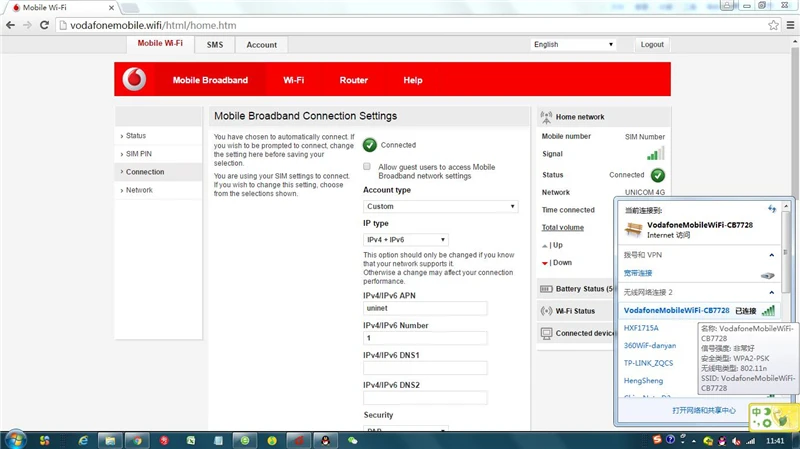This screenshot has width=800, height=449.
Task: Click the Total volume link
Action: tap(563, 228)
